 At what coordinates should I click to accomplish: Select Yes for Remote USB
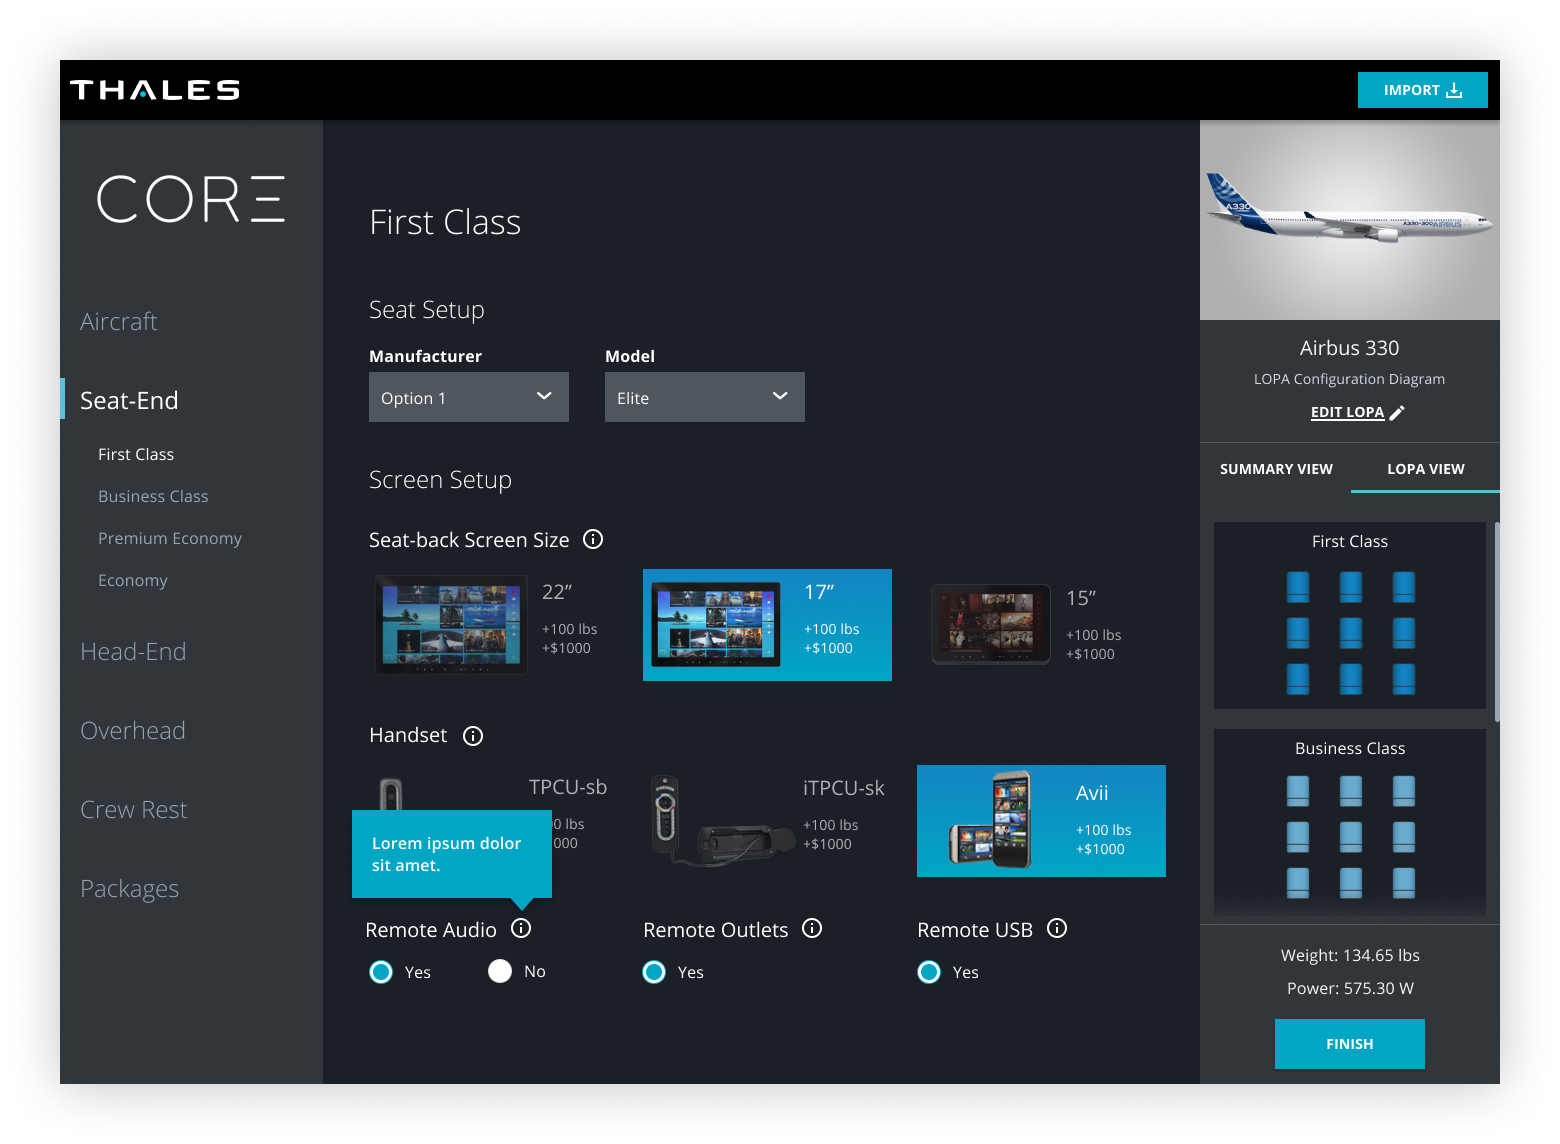pos(929,972)
